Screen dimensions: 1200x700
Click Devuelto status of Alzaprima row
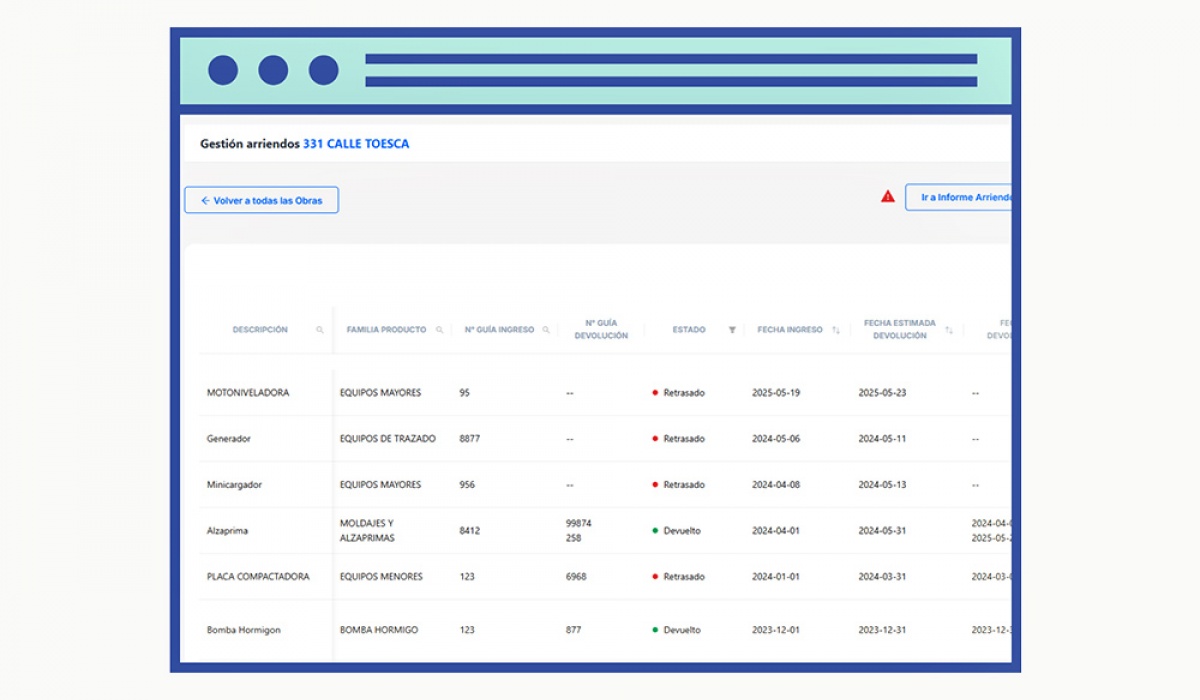[681, 531]
